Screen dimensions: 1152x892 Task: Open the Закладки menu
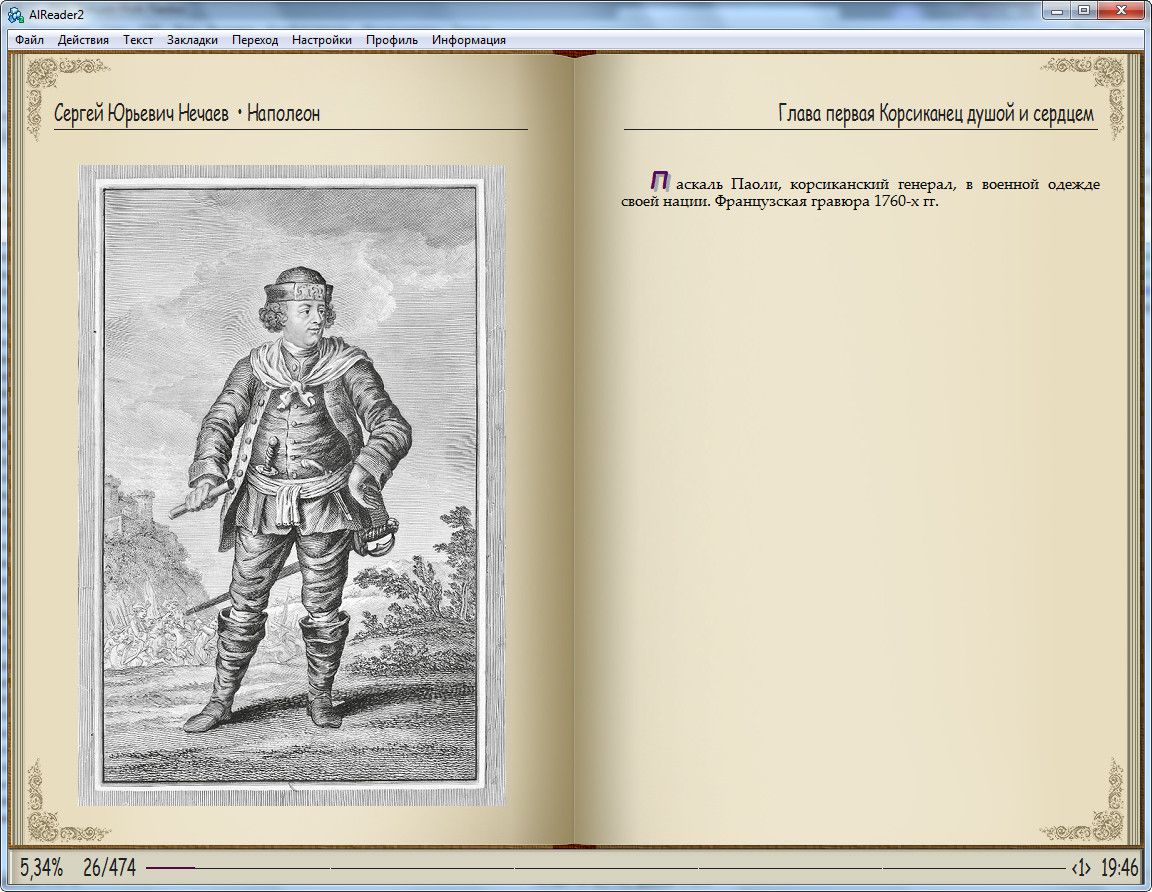192,40
